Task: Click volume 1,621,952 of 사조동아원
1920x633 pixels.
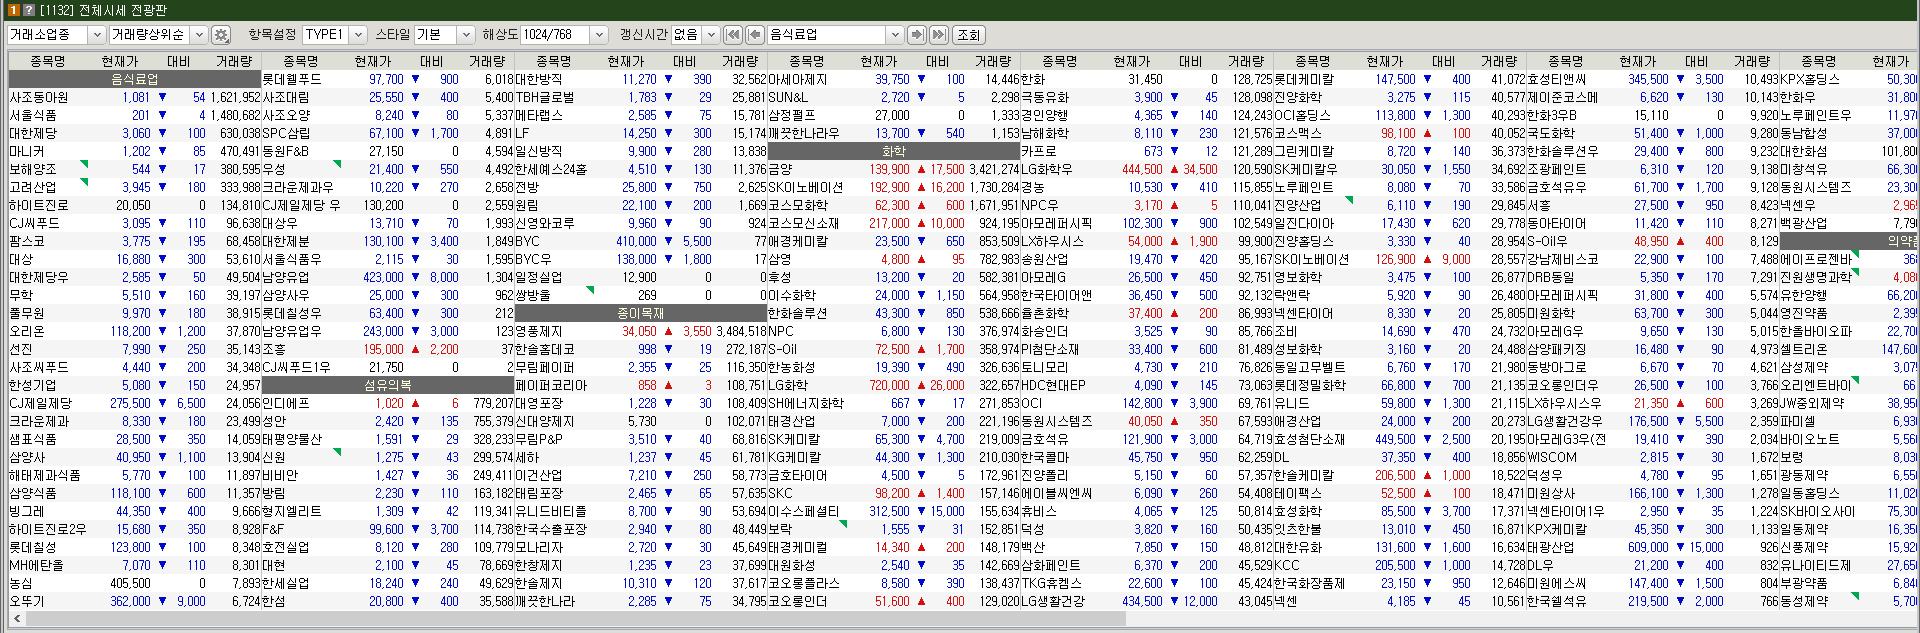Action: 235,97
